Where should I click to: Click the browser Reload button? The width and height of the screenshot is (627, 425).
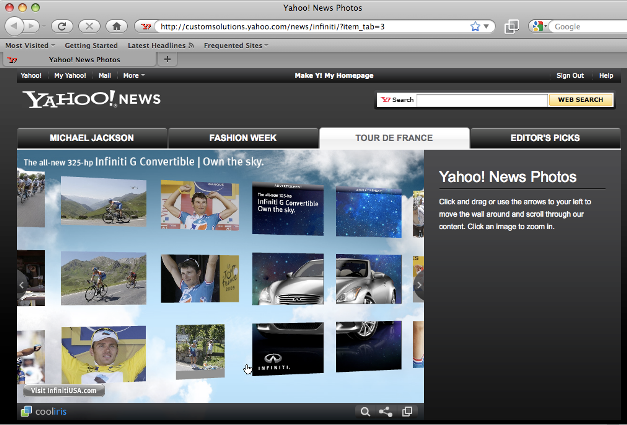click(61, 26)
